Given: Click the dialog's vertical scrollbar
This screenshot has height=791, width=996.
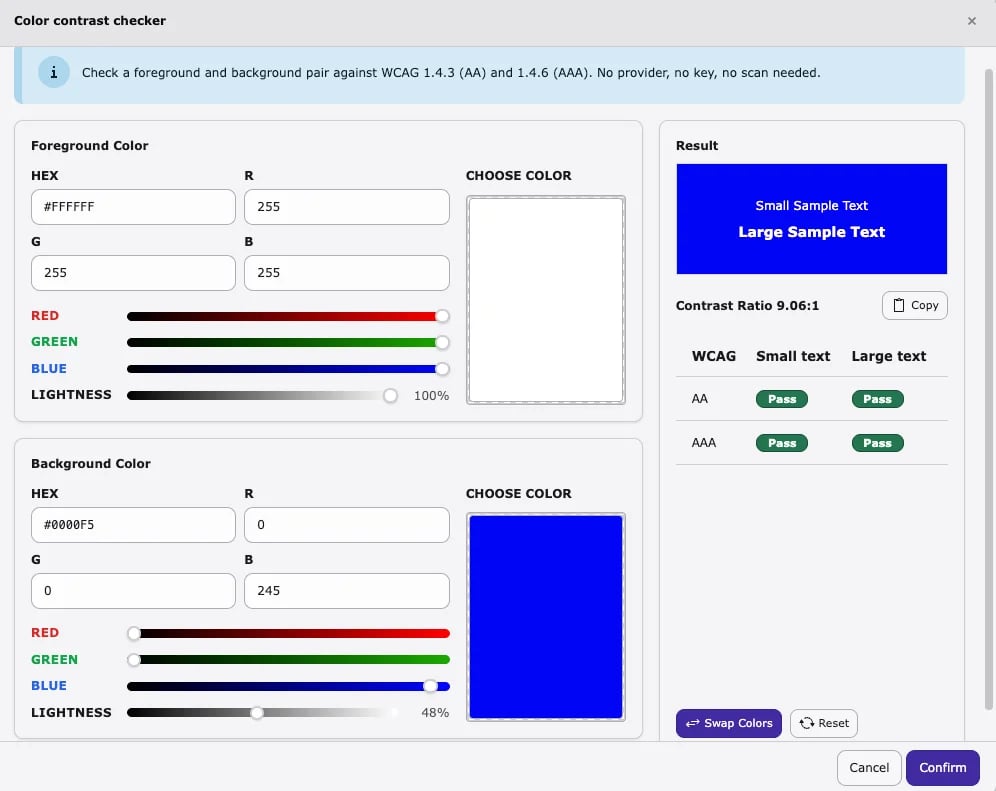Looking at the screenshot, I should [x=988, y=388].
